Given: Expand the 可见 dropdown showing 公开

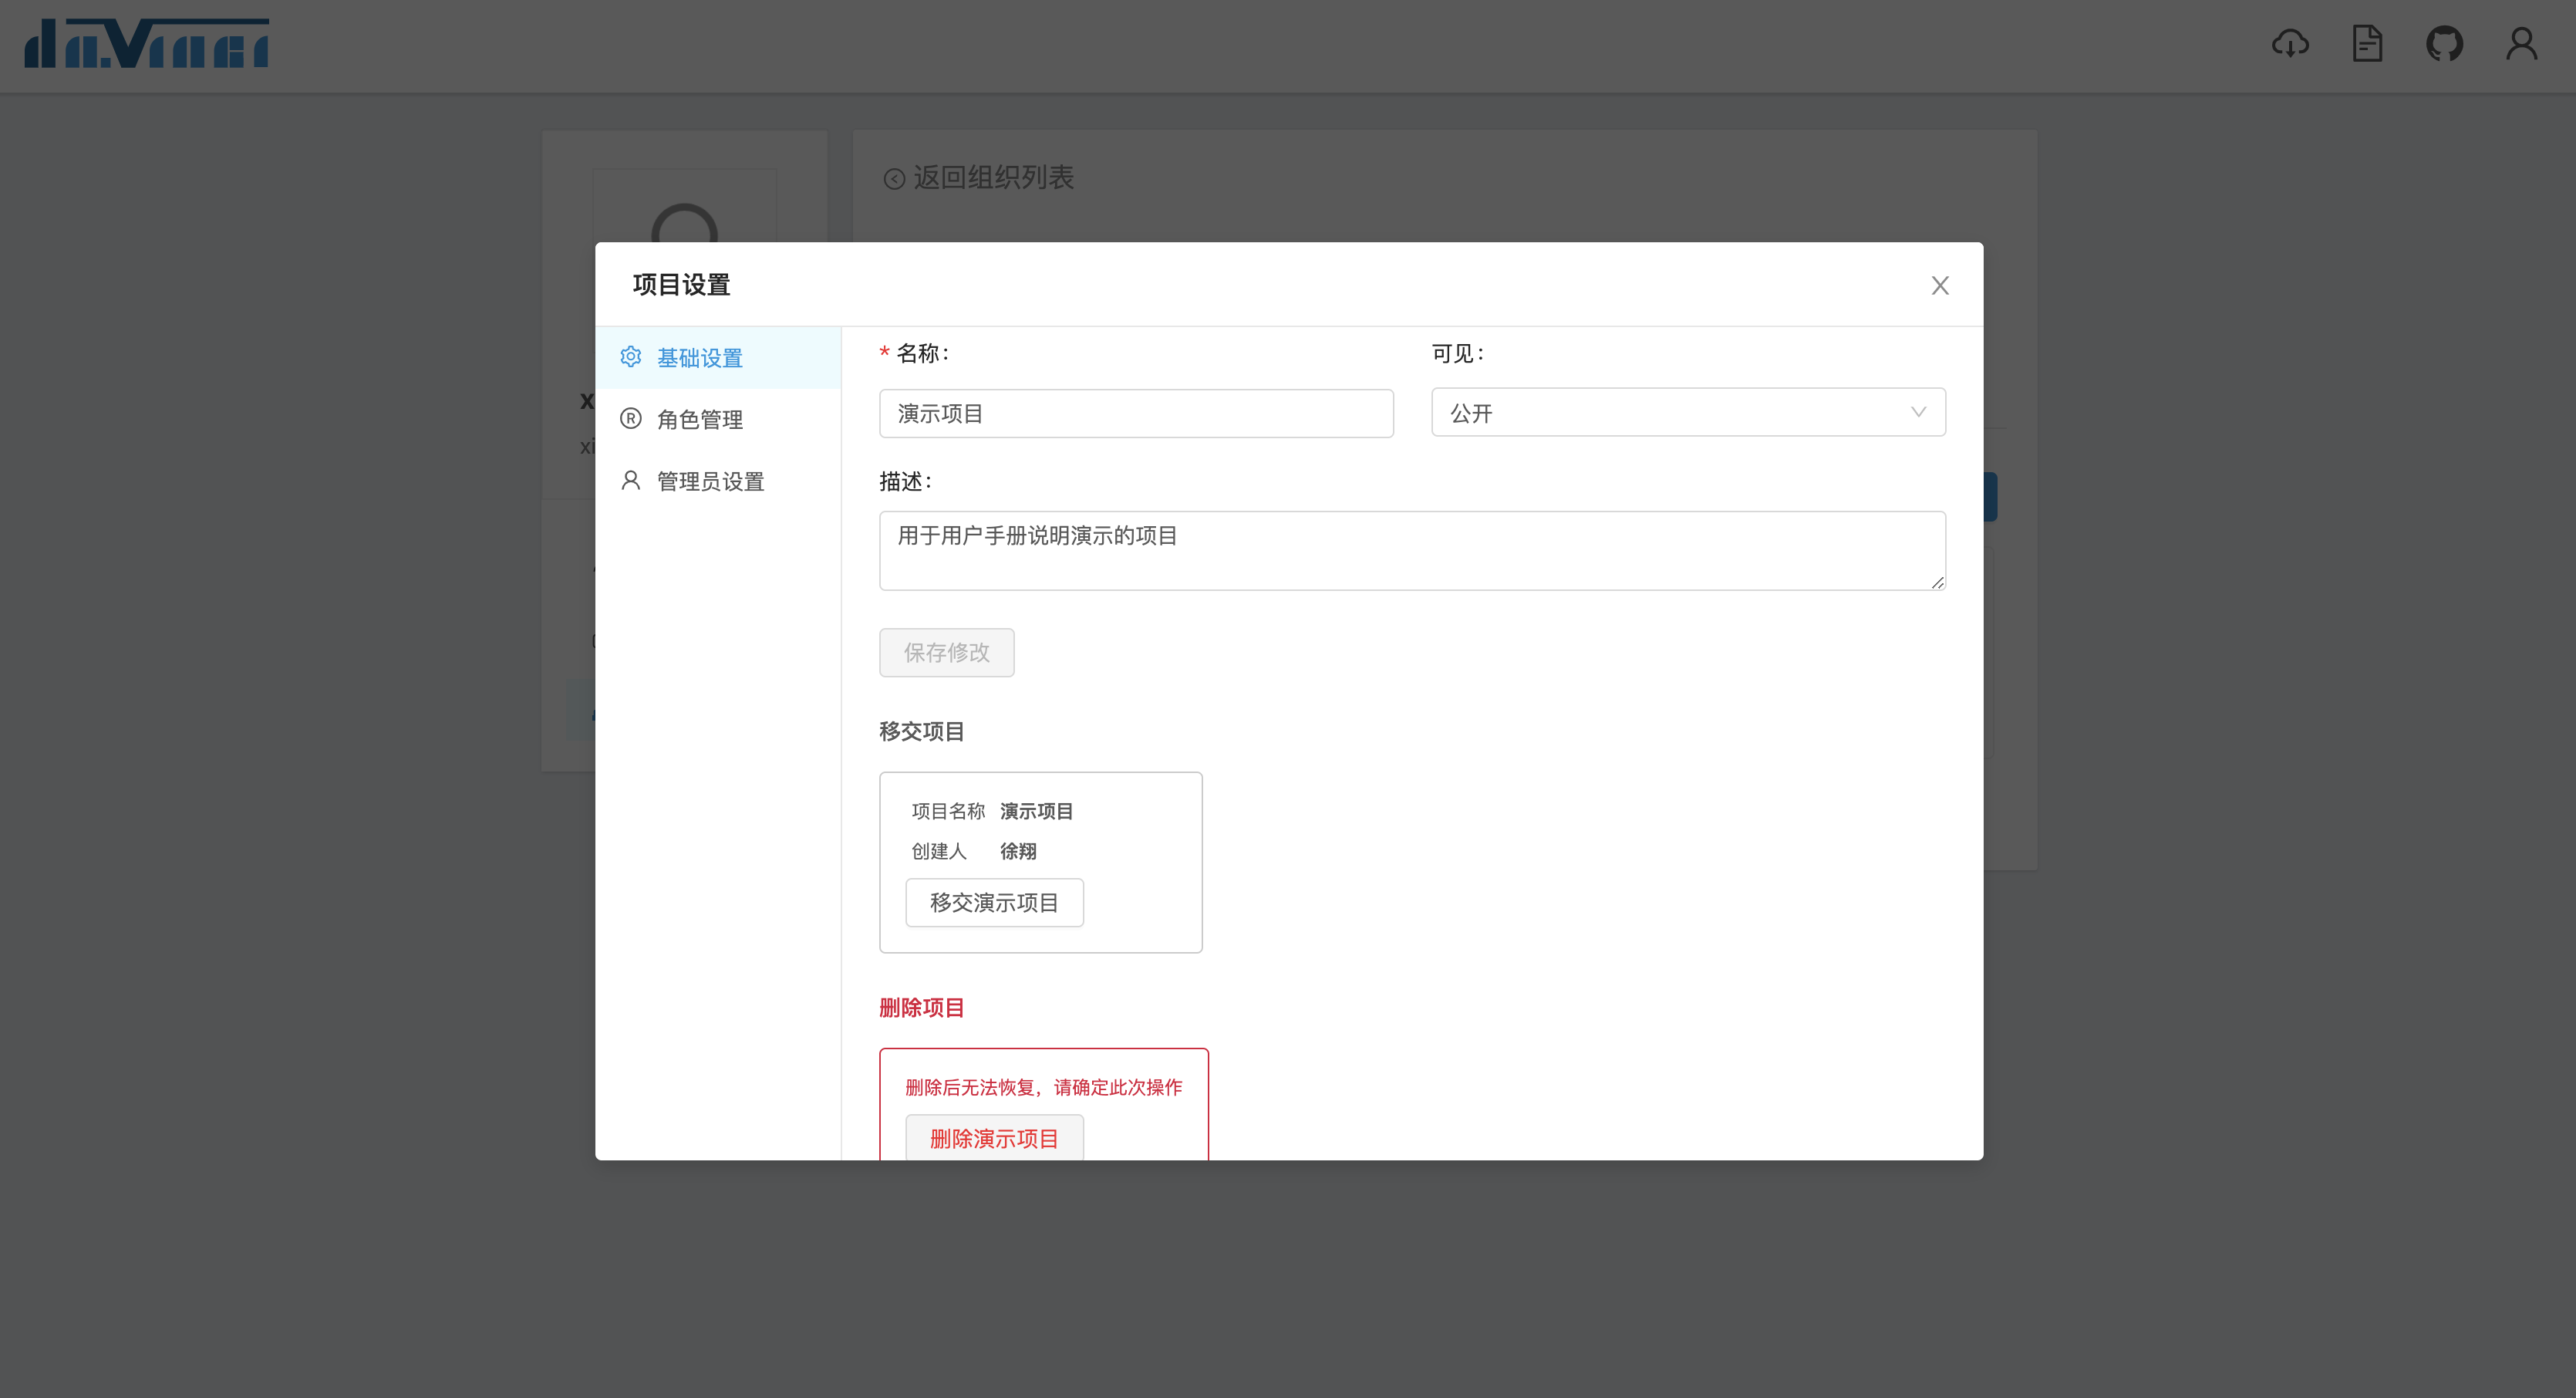Looking at the screenshot, I should 1687,413.
